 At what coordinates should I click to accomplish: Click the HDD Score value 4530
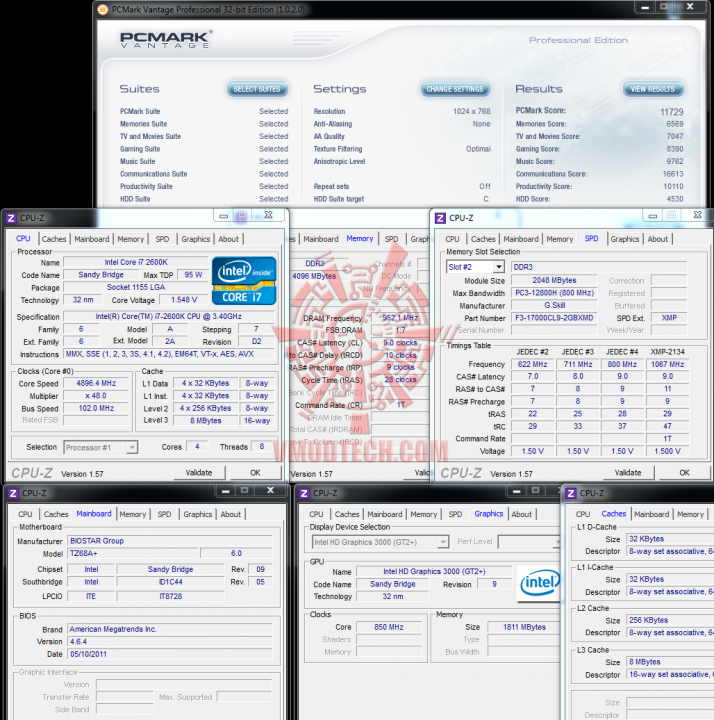(x=675, y=199)
